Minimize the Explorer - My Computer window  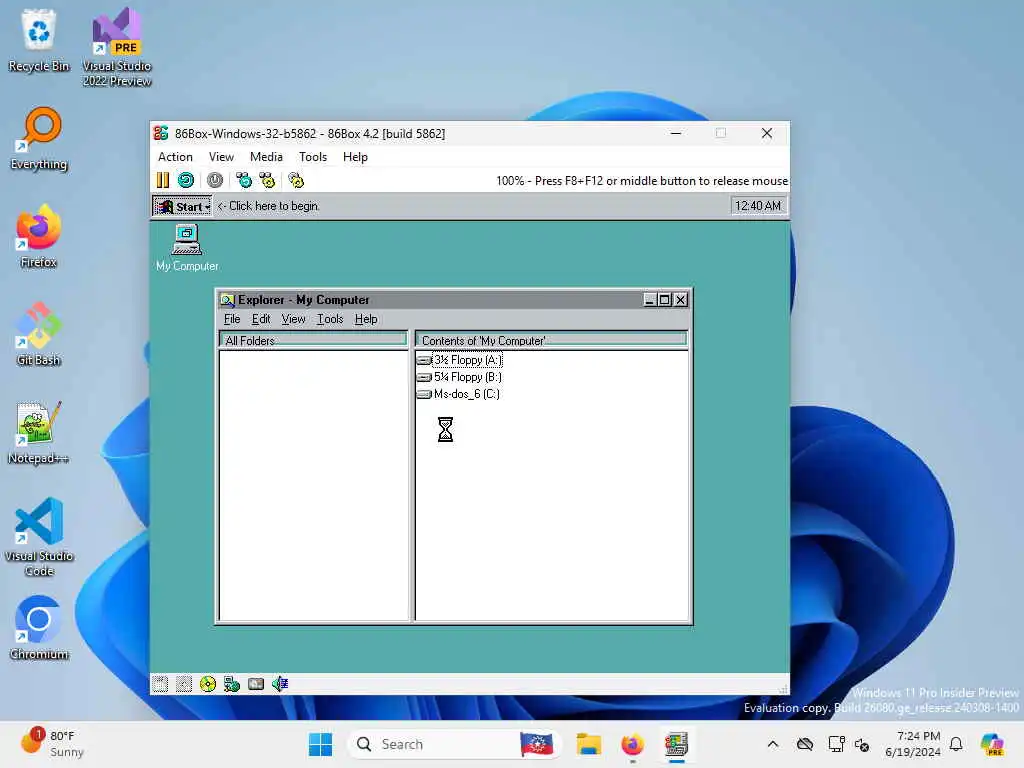650,300
